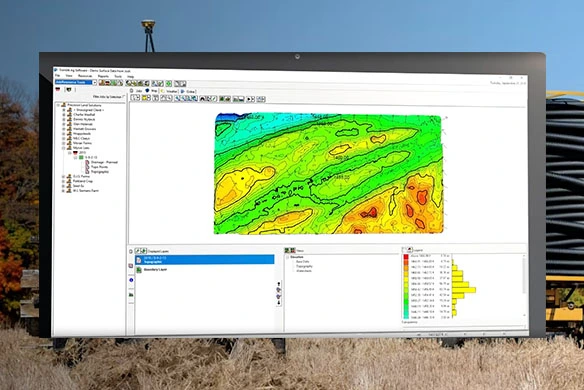Select the Drainage - Planned tree item
The image size is (584, 390).
(x=104, y=162)
